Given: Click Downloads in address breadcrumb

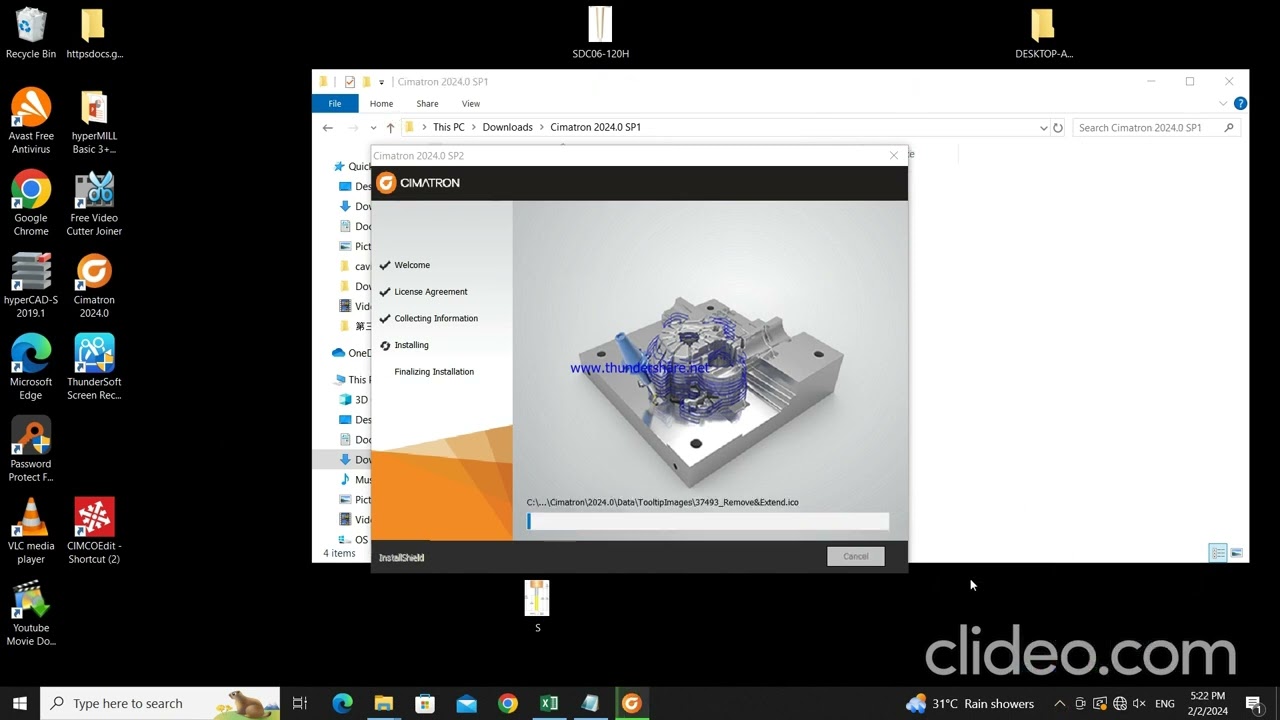Looking at the screenshot, I should 507,128.
